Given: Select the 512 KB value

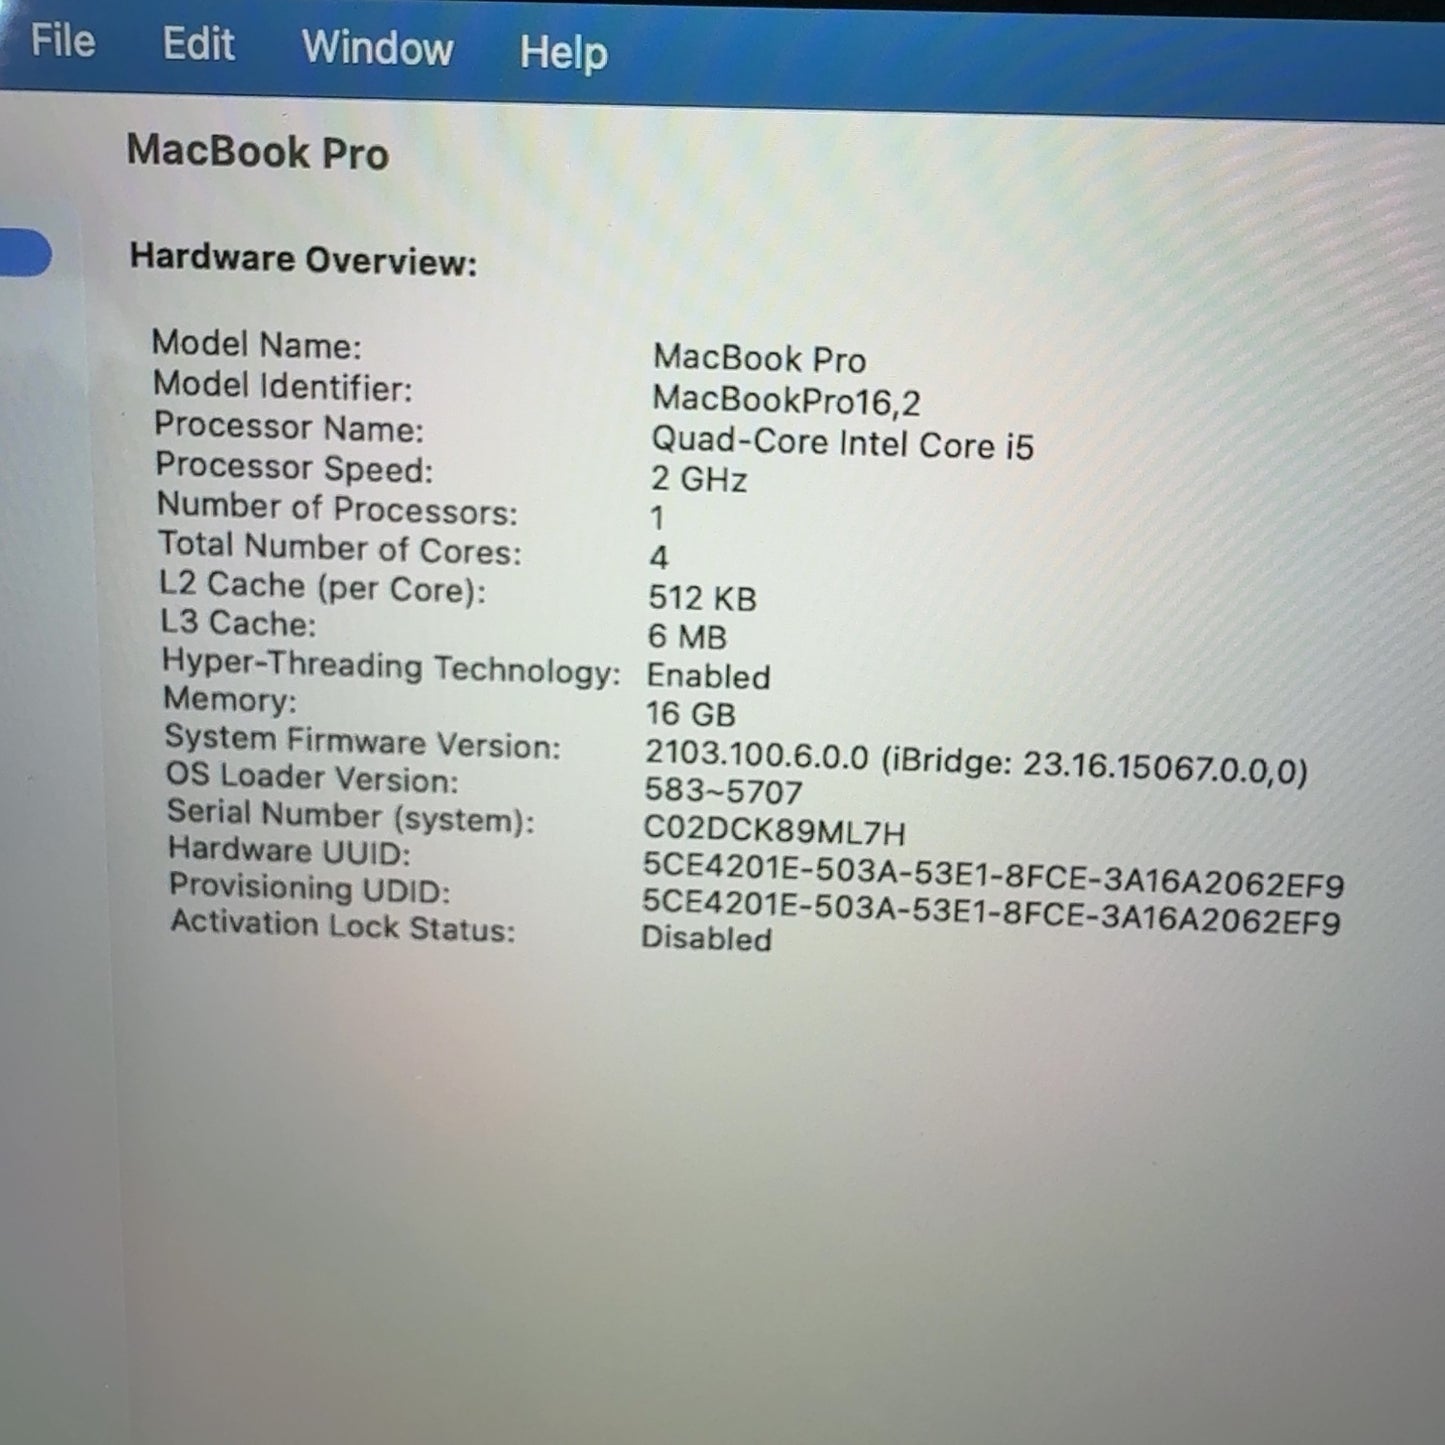Looking at the screenshot, I should click(702, 598).
